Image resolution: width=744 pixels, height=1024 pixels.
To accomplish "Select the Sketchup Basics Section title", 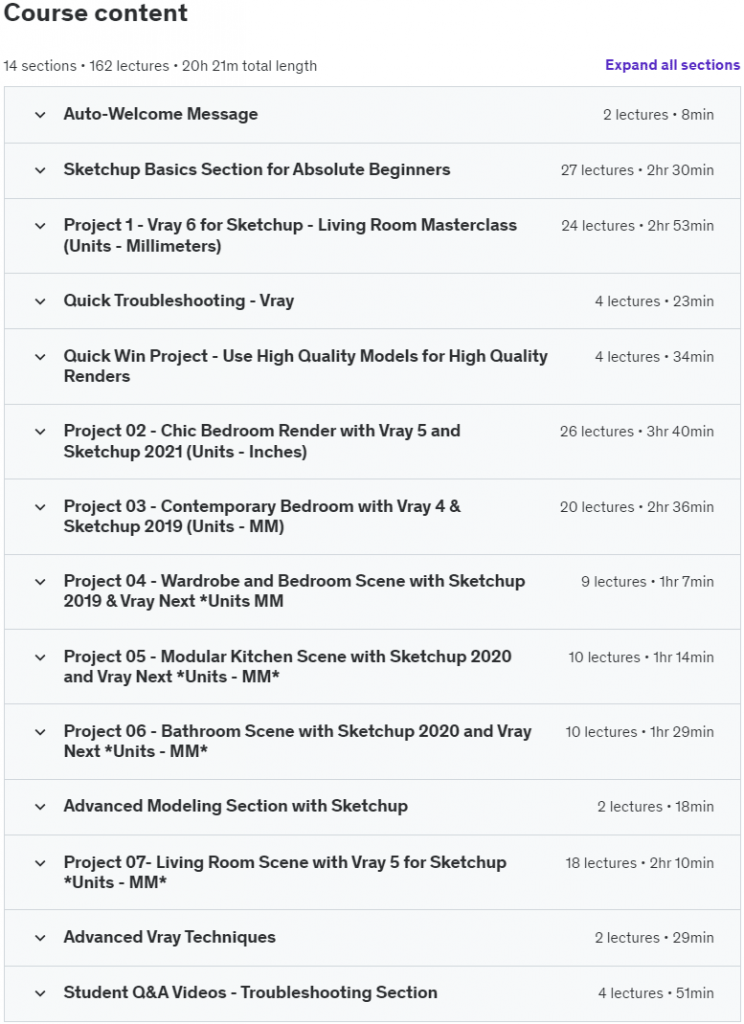I will pyautogui.click(x=257, y=170).
